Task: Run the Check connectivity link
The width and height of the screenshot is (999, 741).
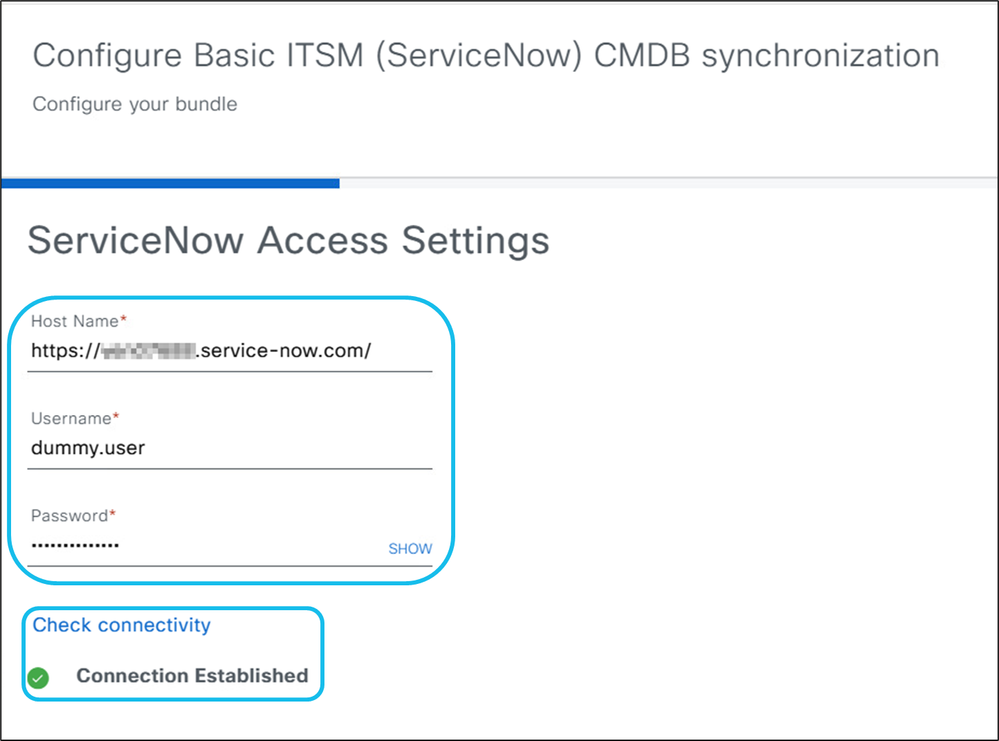Action: tap(122, 625)
